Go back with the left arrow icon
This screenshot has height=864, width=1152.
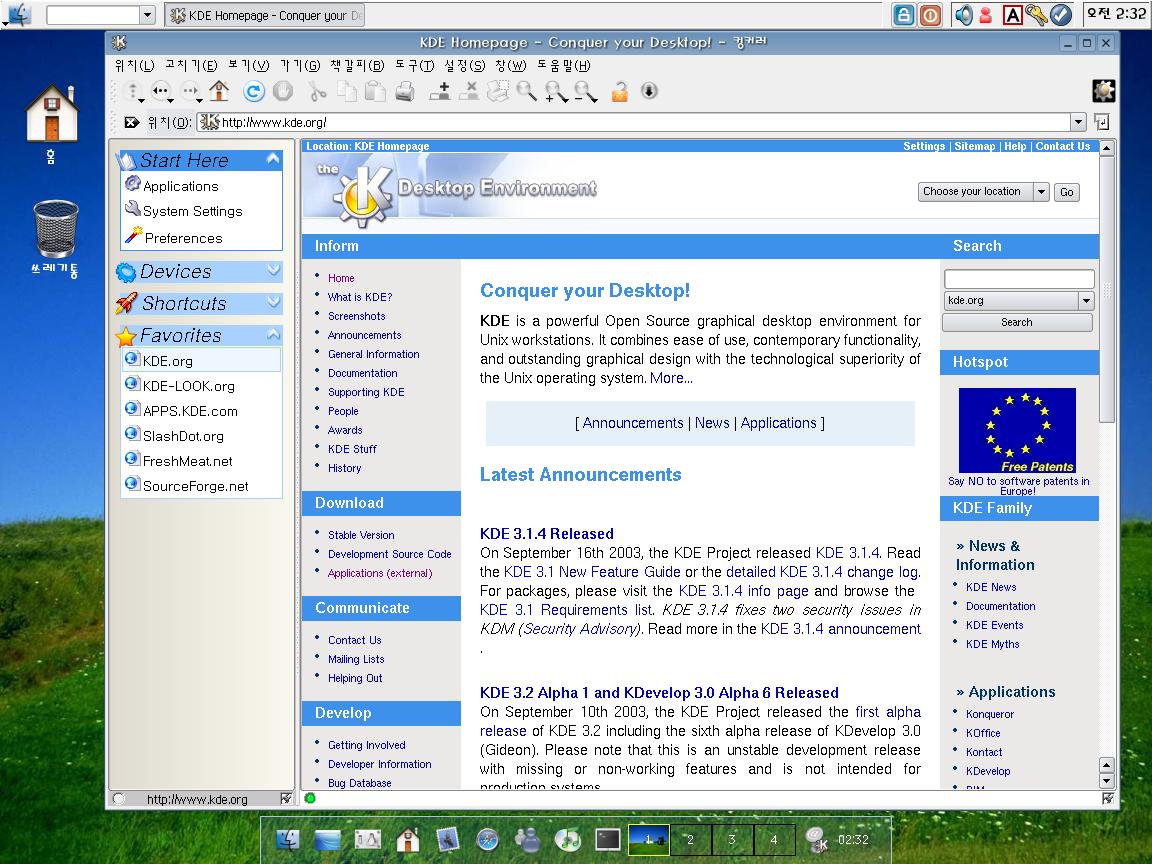point(160,91)
